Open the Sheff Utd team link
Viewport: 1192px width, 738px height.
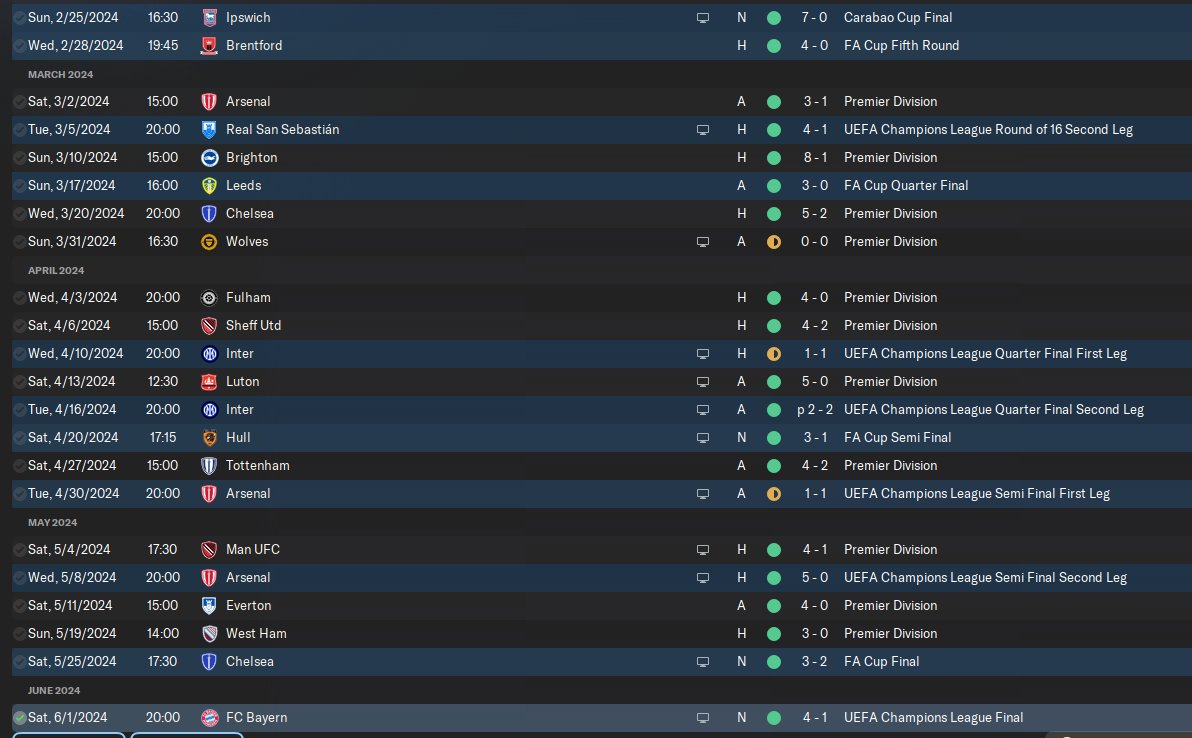pos(253,325)
